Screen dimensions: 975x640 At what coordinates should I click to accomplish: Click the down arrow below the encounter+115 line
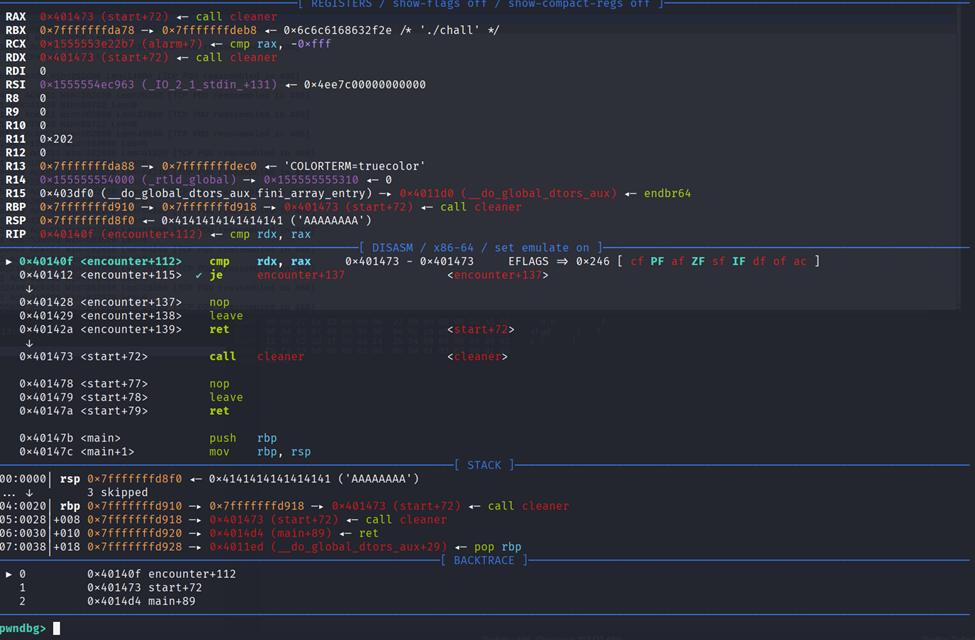(x=29, y=288)
